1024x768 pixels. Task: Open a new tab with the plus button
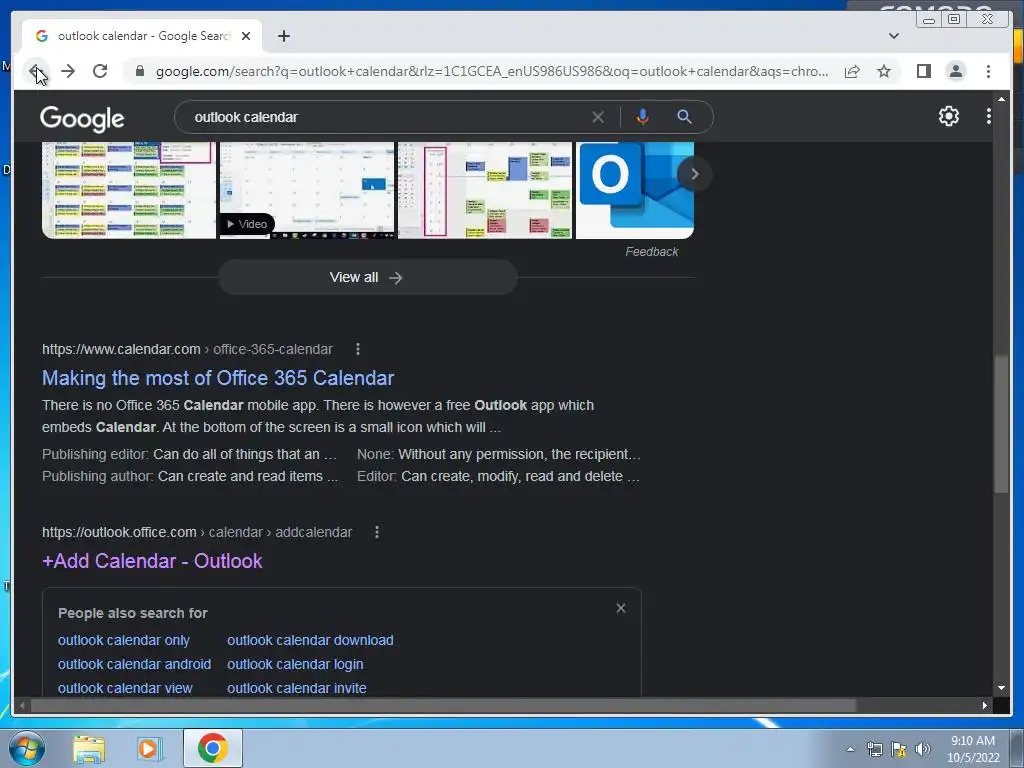283,36
